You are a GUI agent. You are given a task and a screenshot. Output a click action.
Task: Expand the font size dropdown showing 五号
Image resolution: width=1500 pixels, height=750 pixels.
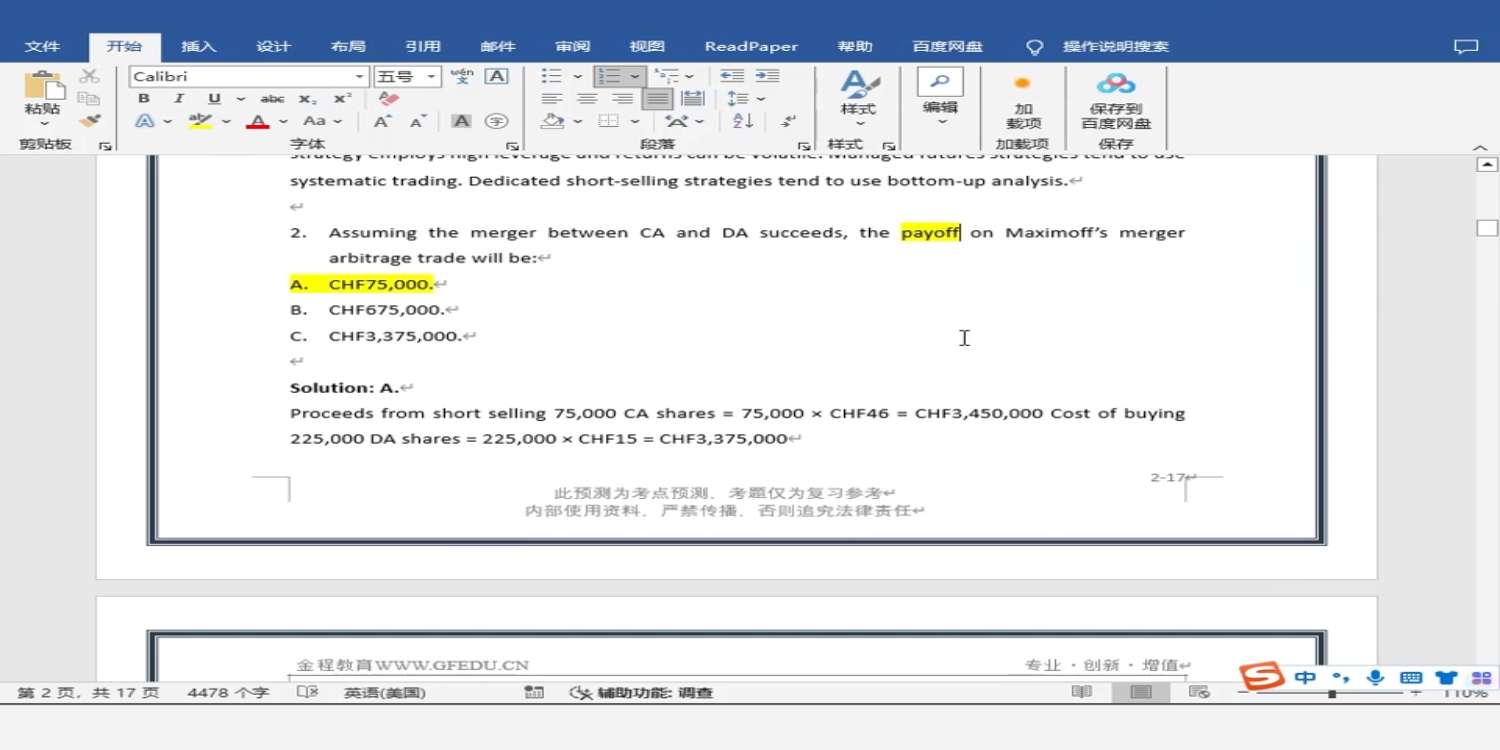(432, 77)
